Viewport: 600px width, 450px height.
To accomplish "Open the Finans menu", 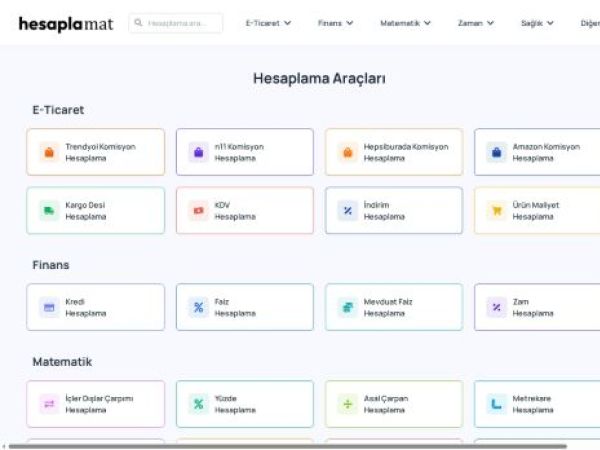I will click(335, 23).
